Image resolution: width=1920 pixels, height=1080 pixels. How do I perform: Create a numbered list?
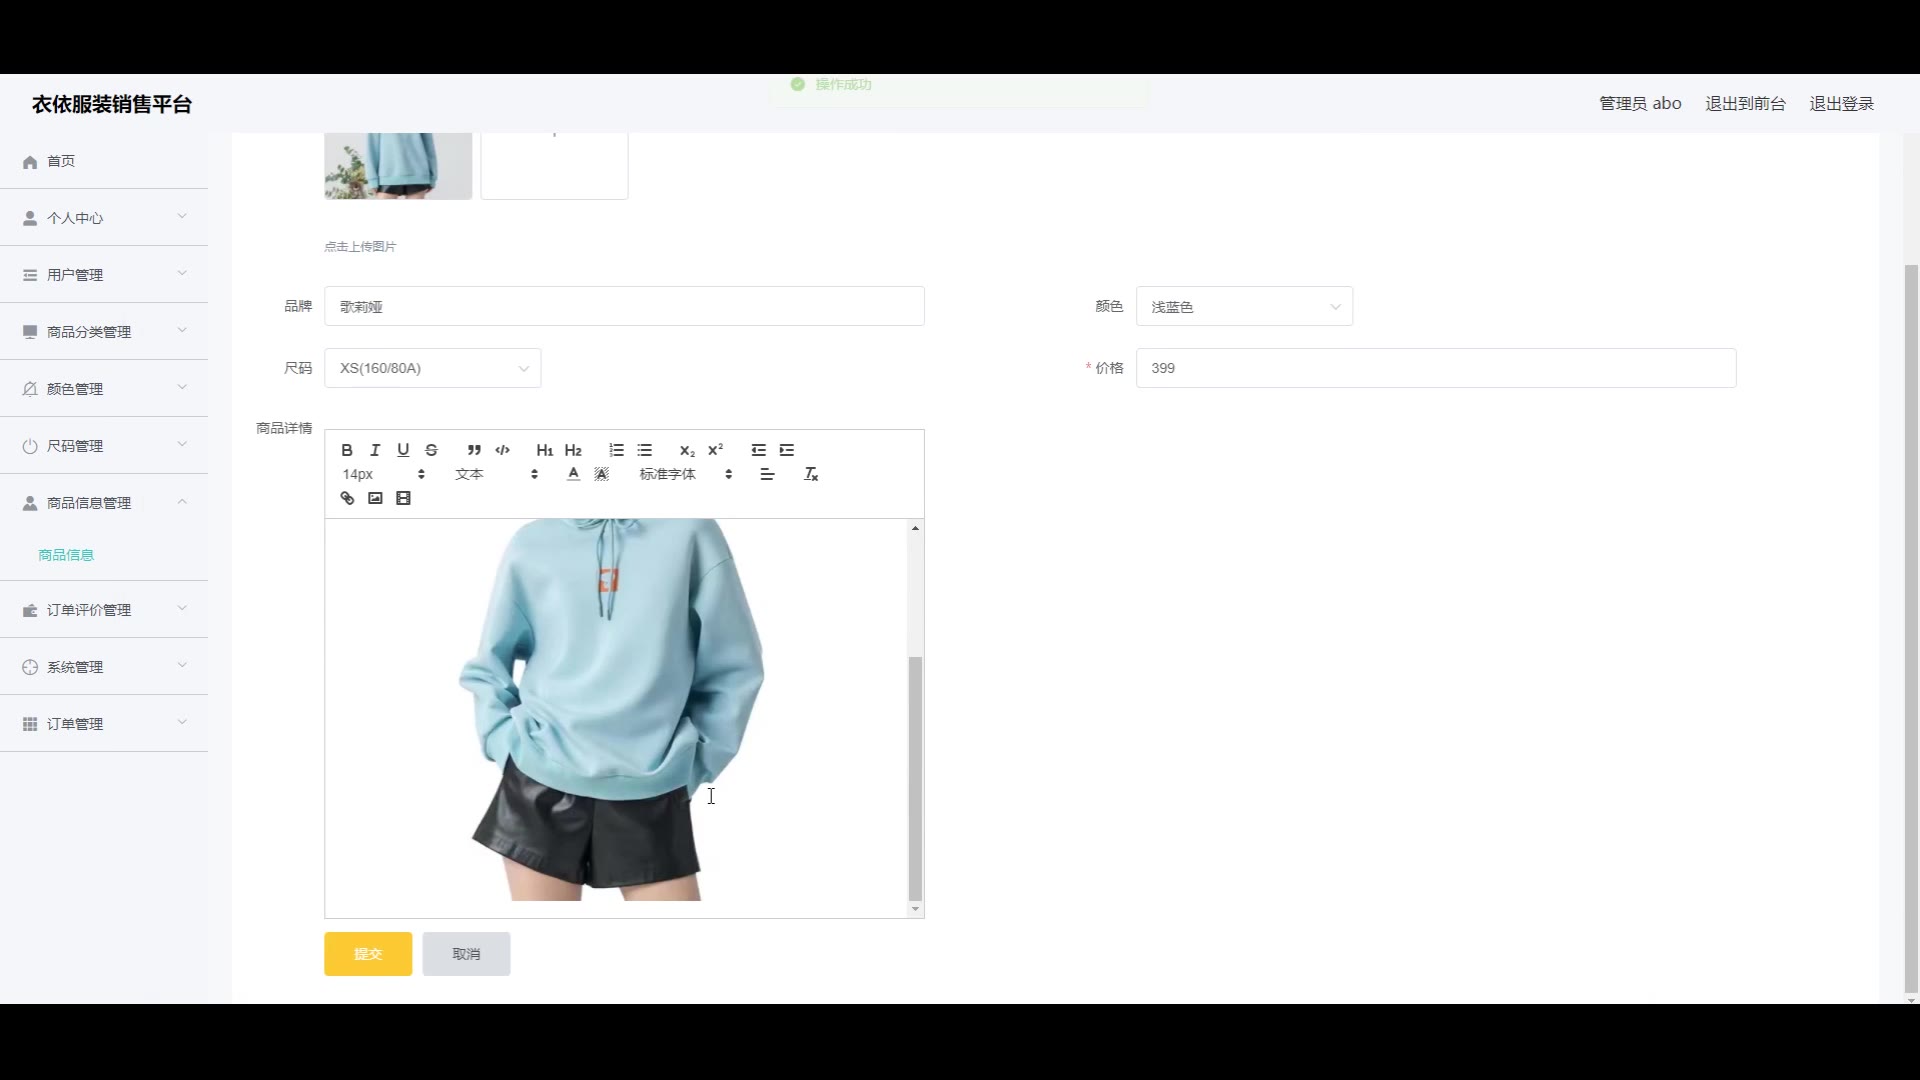click(x=616, y=450)
